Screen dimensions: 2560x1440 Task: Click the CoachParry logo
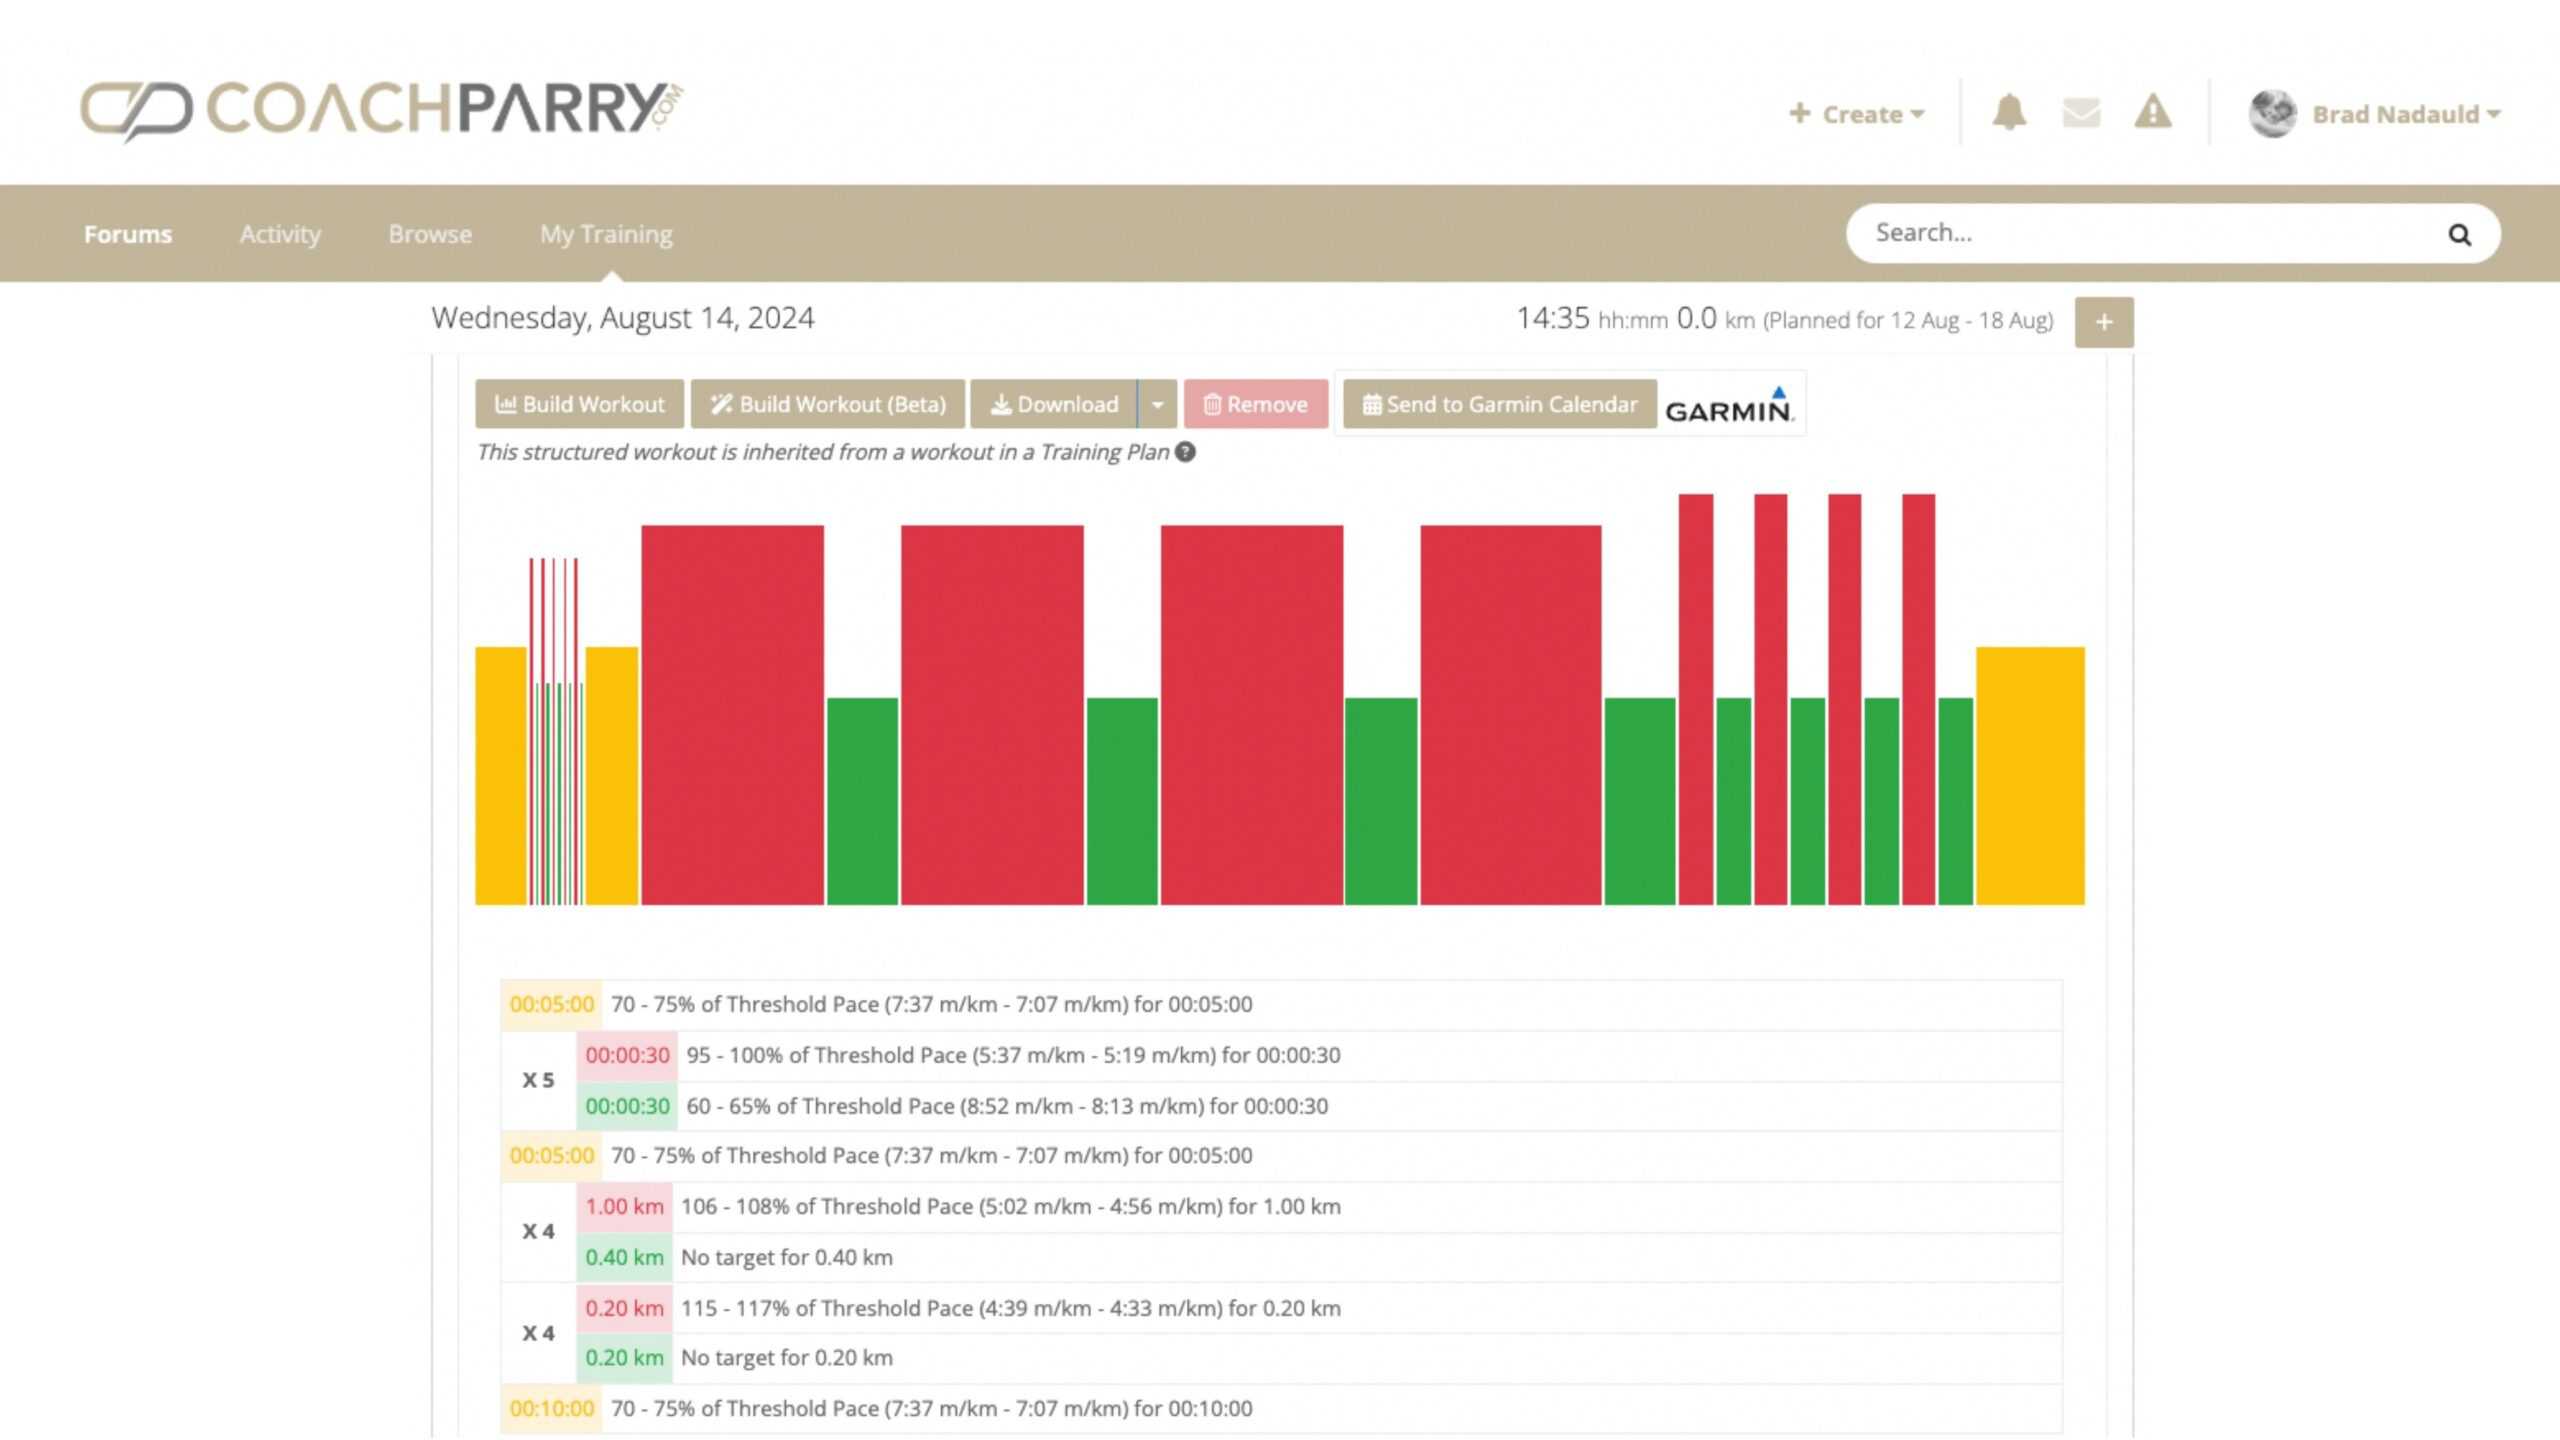coord(381,110)
